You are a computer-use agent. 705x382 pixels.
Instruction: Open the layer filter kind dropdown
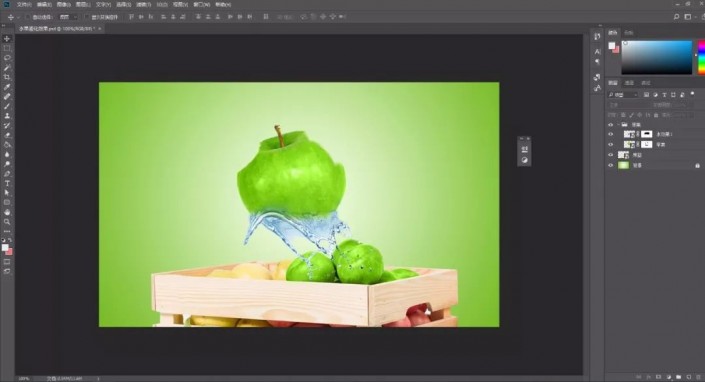click(623, 95)
